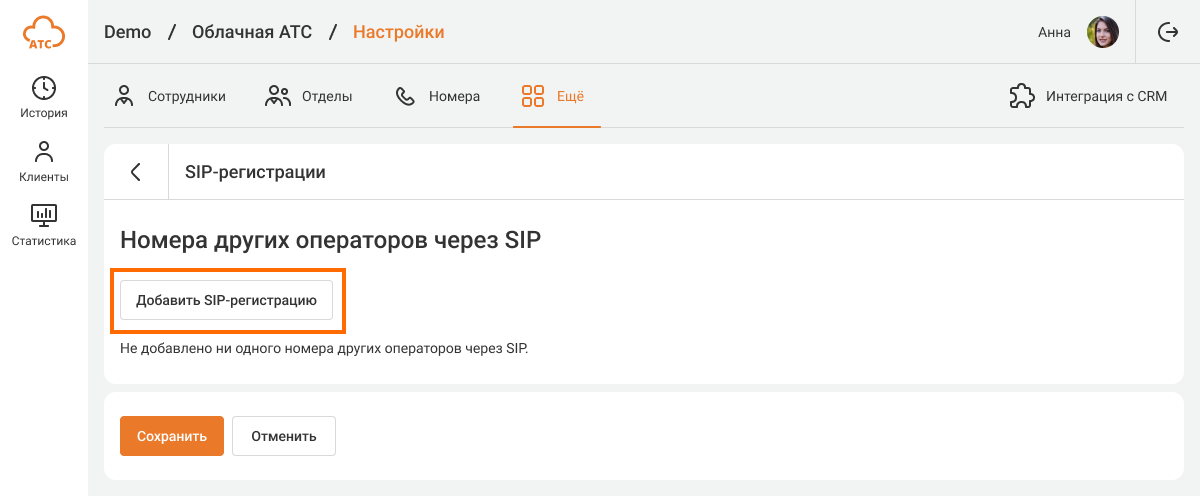
Task: Navigate to Облачная АТС breadcrumb
Action: (x=251, y=32)
